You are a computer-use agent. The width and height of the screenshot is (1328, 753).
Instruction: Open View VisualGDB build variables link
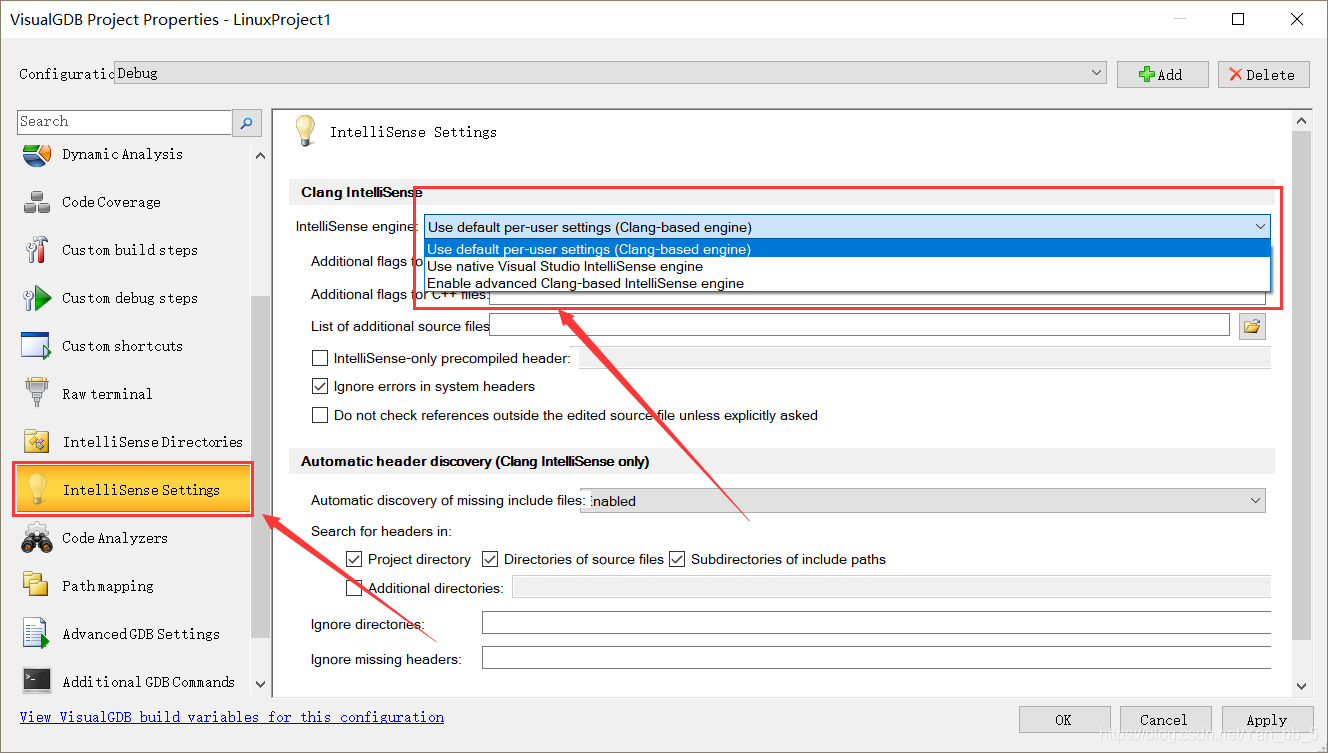232,717
